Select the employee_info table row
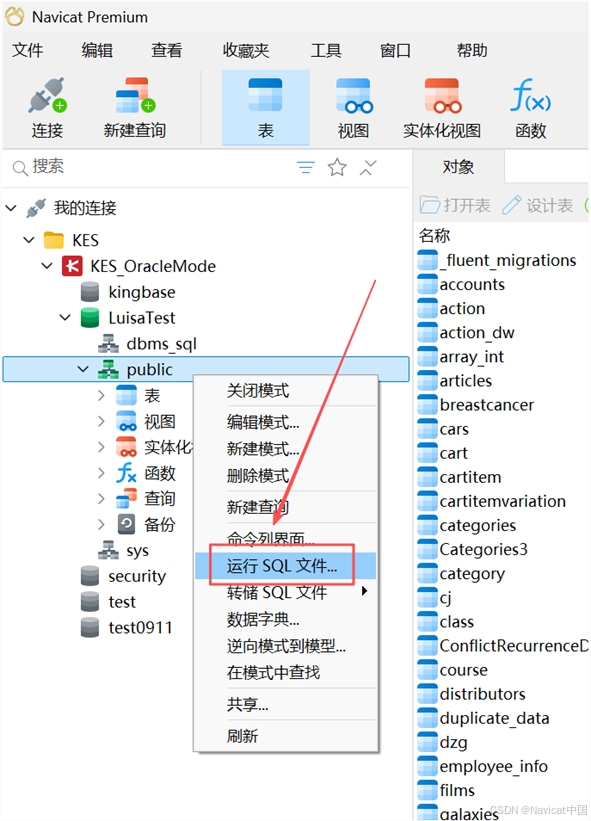Screen dimensions: 591x821 [483, 766]
